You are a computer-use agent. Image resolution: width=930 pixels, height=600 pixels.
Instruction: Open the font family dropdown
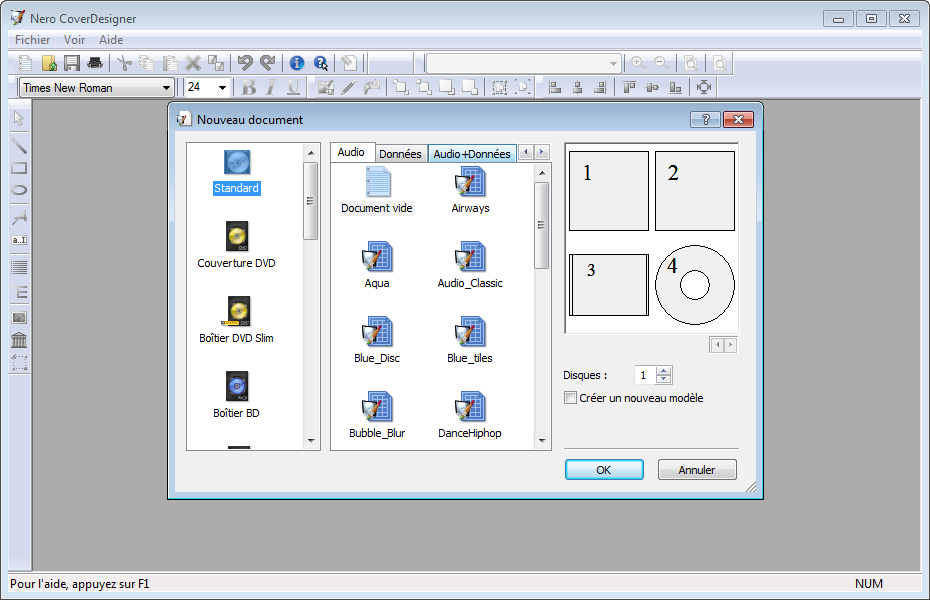tap(168, 87)
